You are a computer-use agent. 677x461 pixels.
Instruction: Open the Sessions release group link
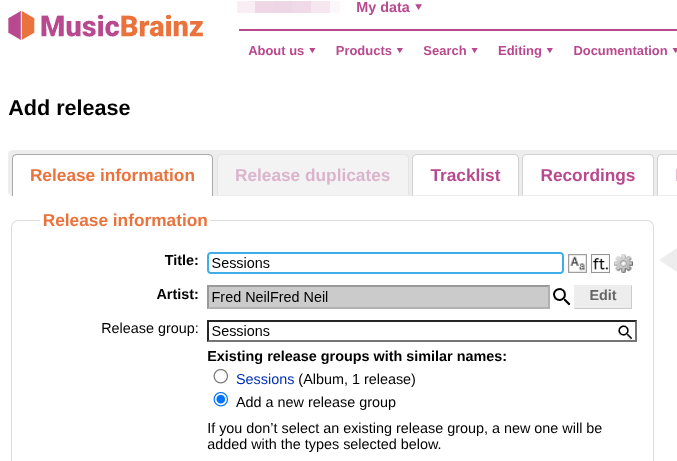[x=265, y=379]
